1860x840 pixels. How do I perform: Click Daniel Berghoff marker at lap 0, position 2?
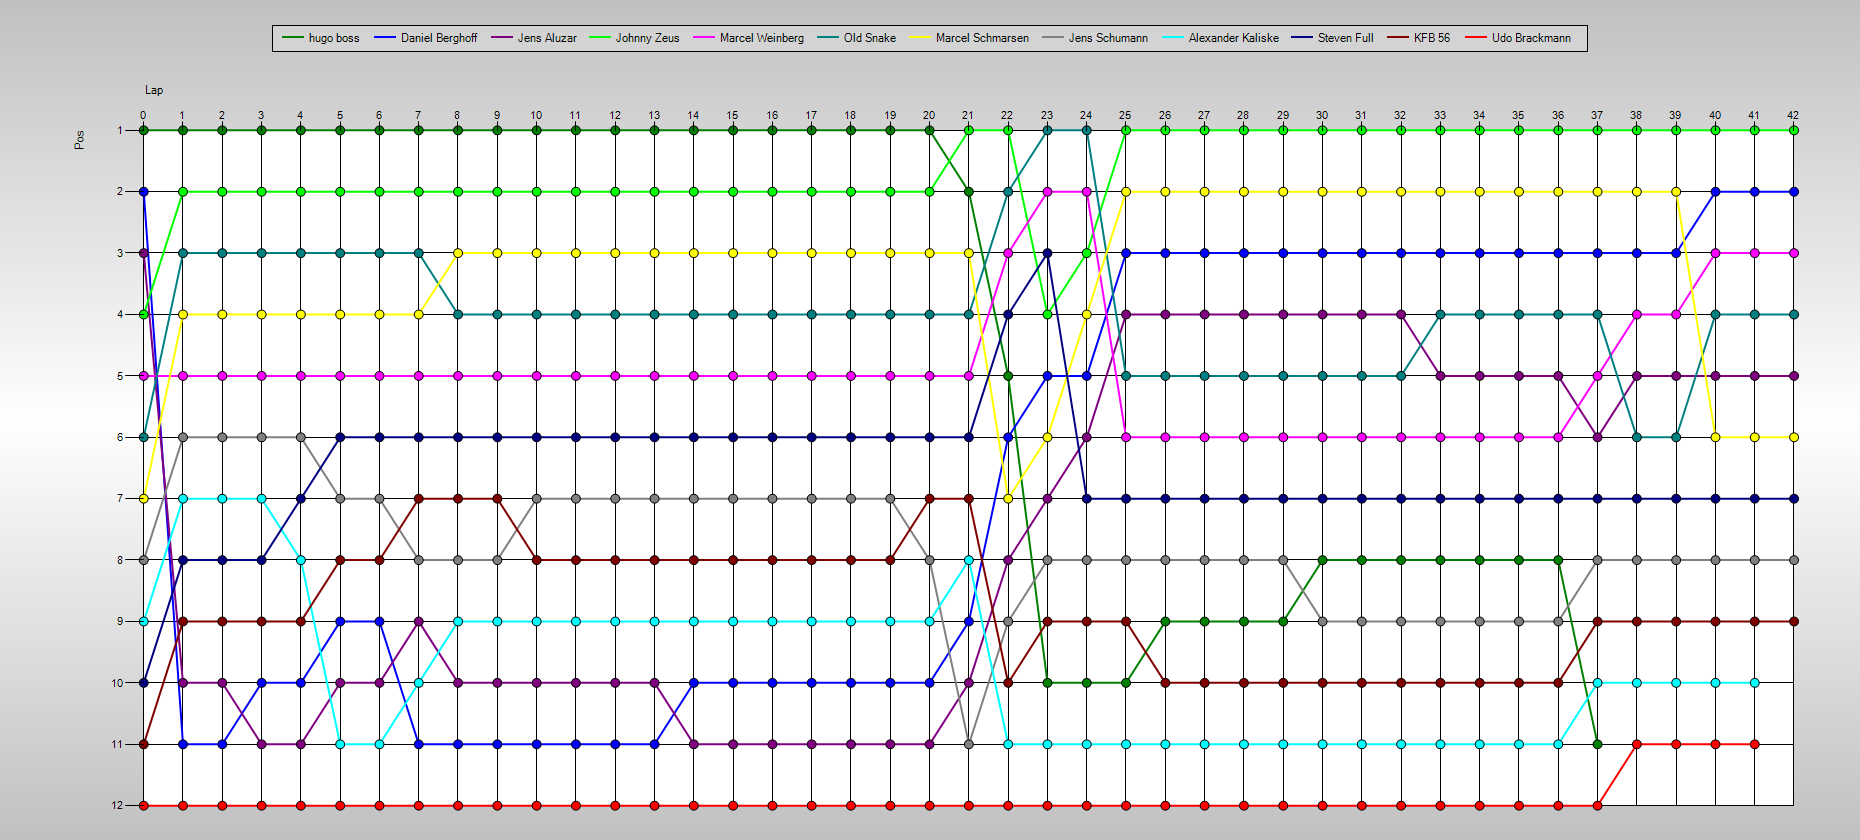tap(143, 191)
